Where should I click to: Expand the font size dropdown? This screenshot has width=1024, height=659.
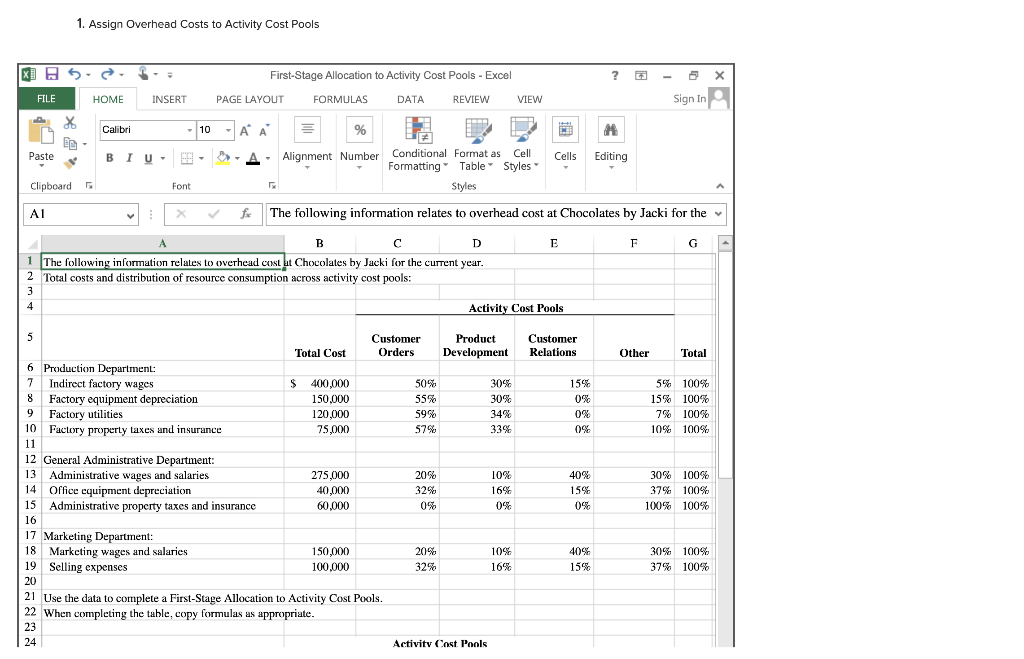pyautogui.click(x=228, y=130)
